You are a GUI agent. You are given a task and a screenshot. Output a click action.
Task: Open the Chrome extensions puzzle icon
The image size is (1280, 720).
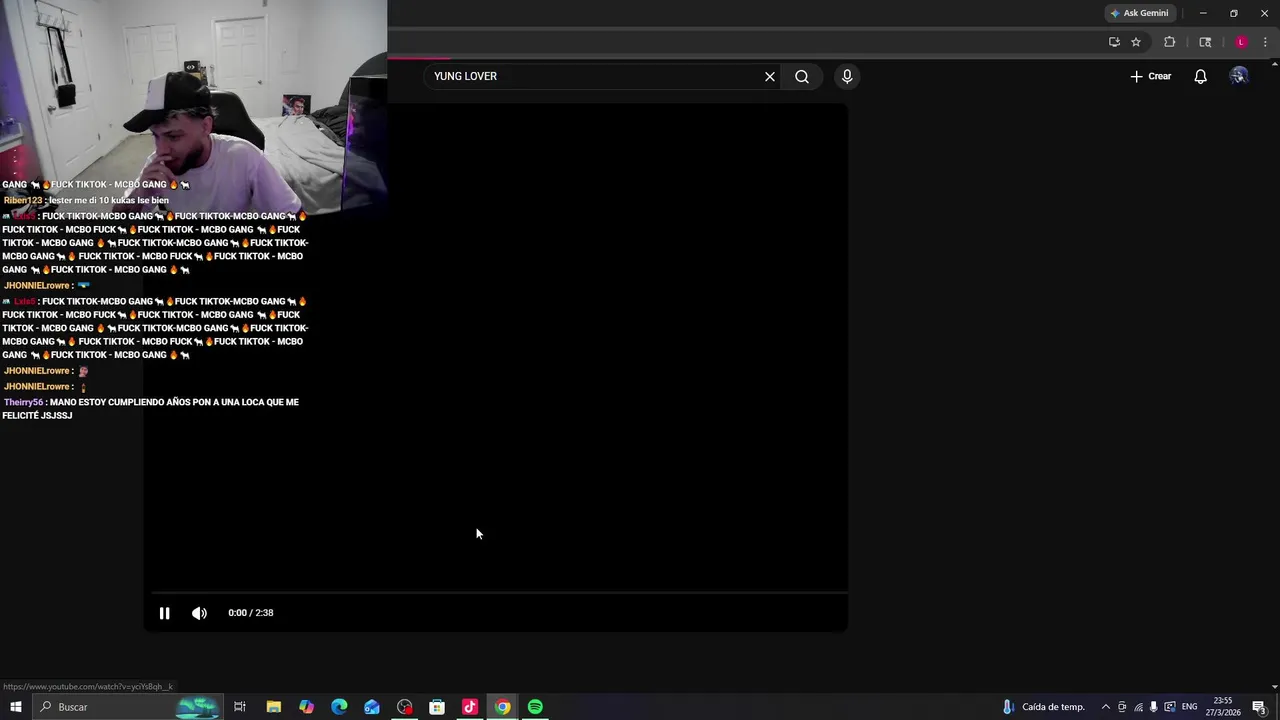pos(1169,42)
